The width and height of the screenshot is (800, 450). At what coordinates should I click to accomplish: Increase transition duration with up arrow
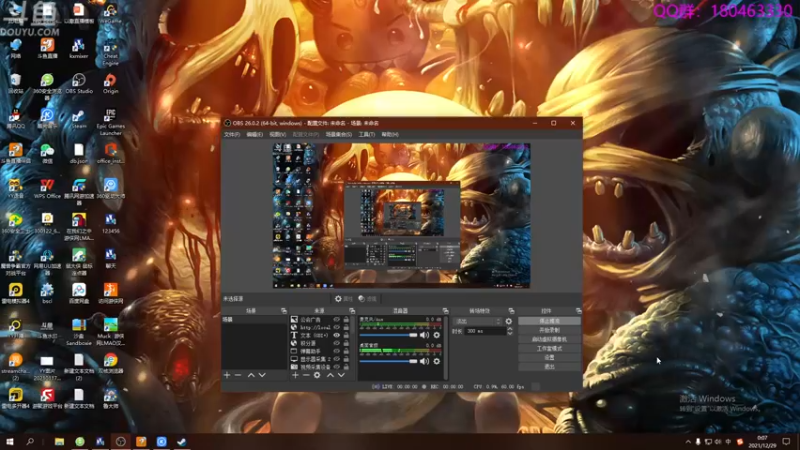[510, 329]
